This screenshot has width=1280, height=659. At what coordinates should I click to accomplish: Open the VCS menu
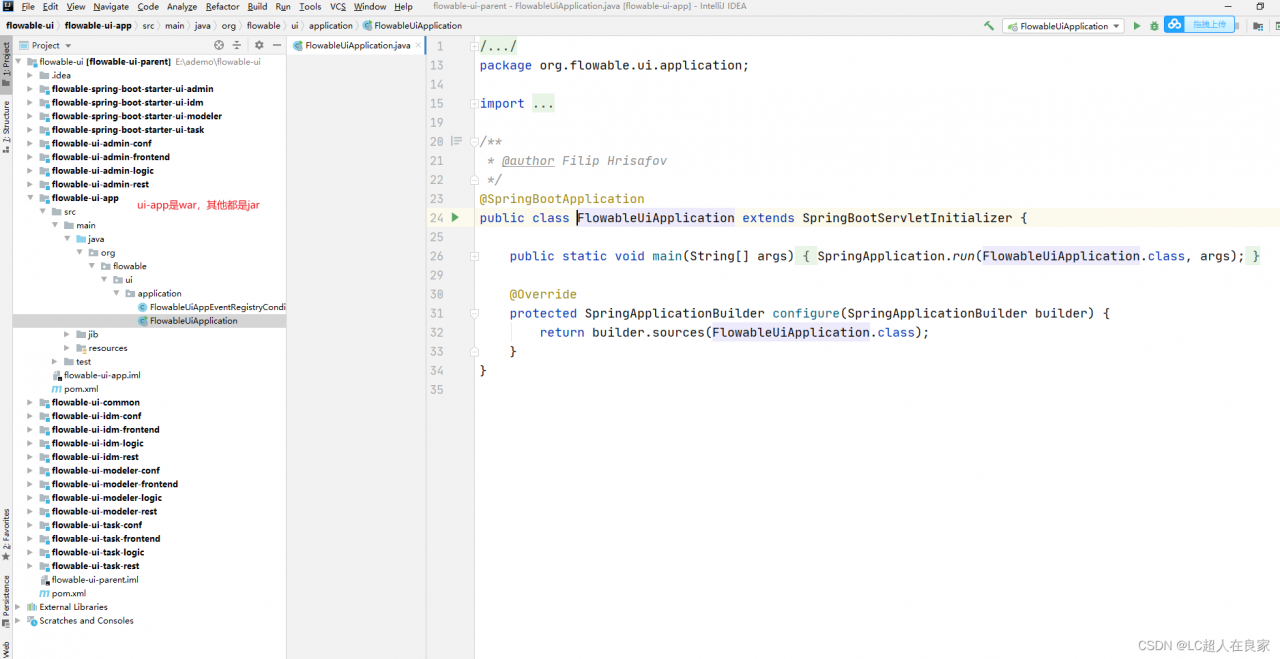[x=338, y=7]
